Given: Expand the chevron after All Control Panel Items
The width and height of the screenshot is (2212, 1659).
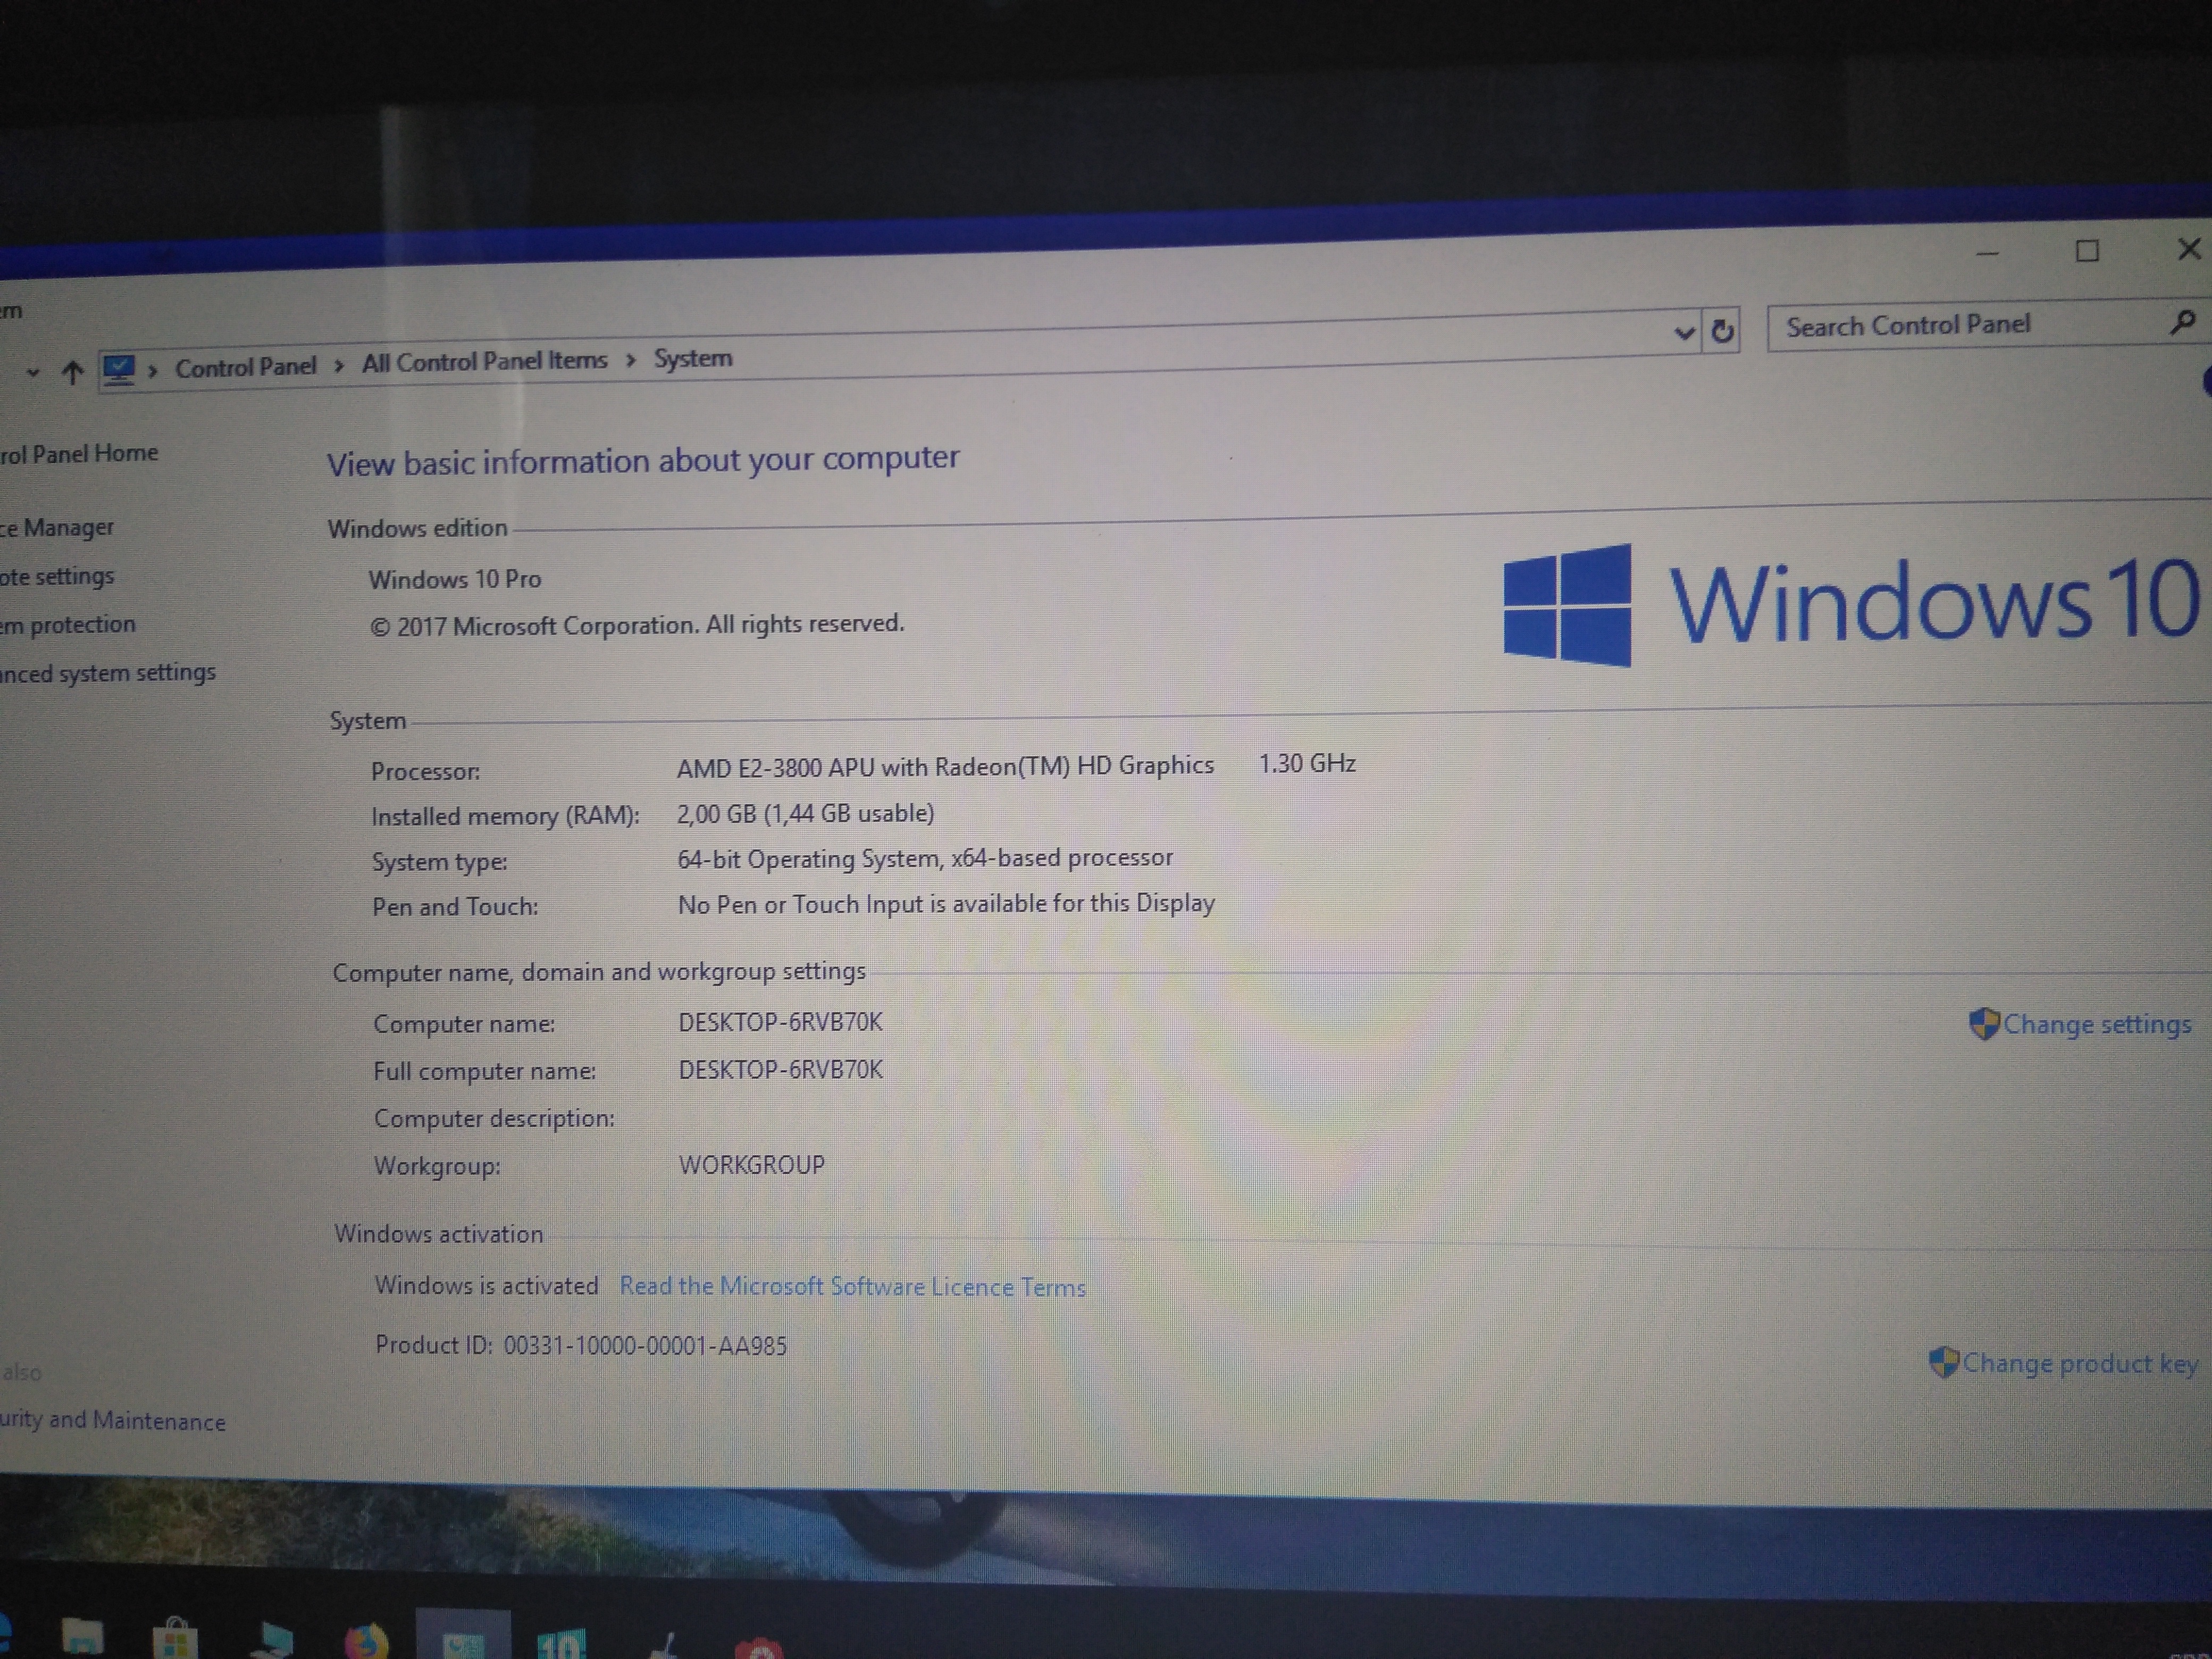Looking at the screenshot, I should pos(631,360).
